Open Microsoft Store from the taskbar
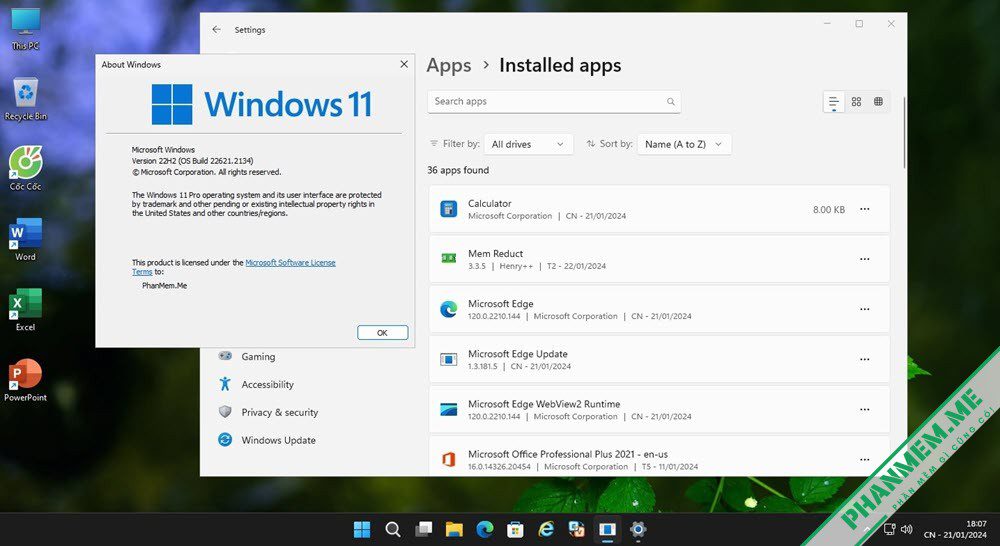 (x=515, y=529)
